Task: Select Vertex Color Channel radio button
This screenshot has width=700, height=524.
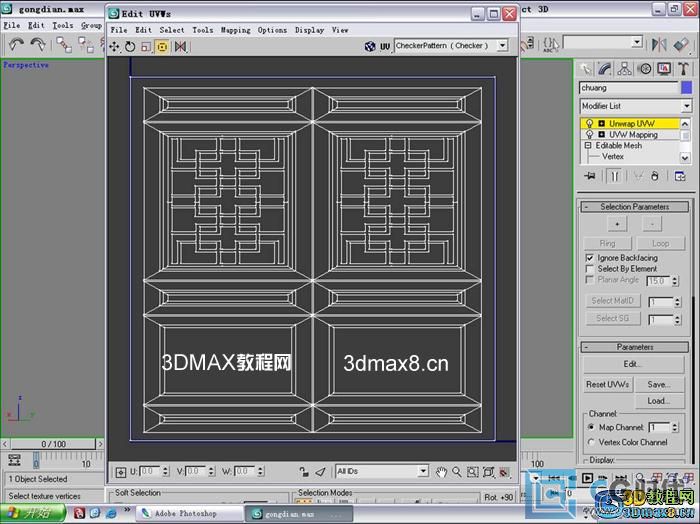Action: pos(591,442)
